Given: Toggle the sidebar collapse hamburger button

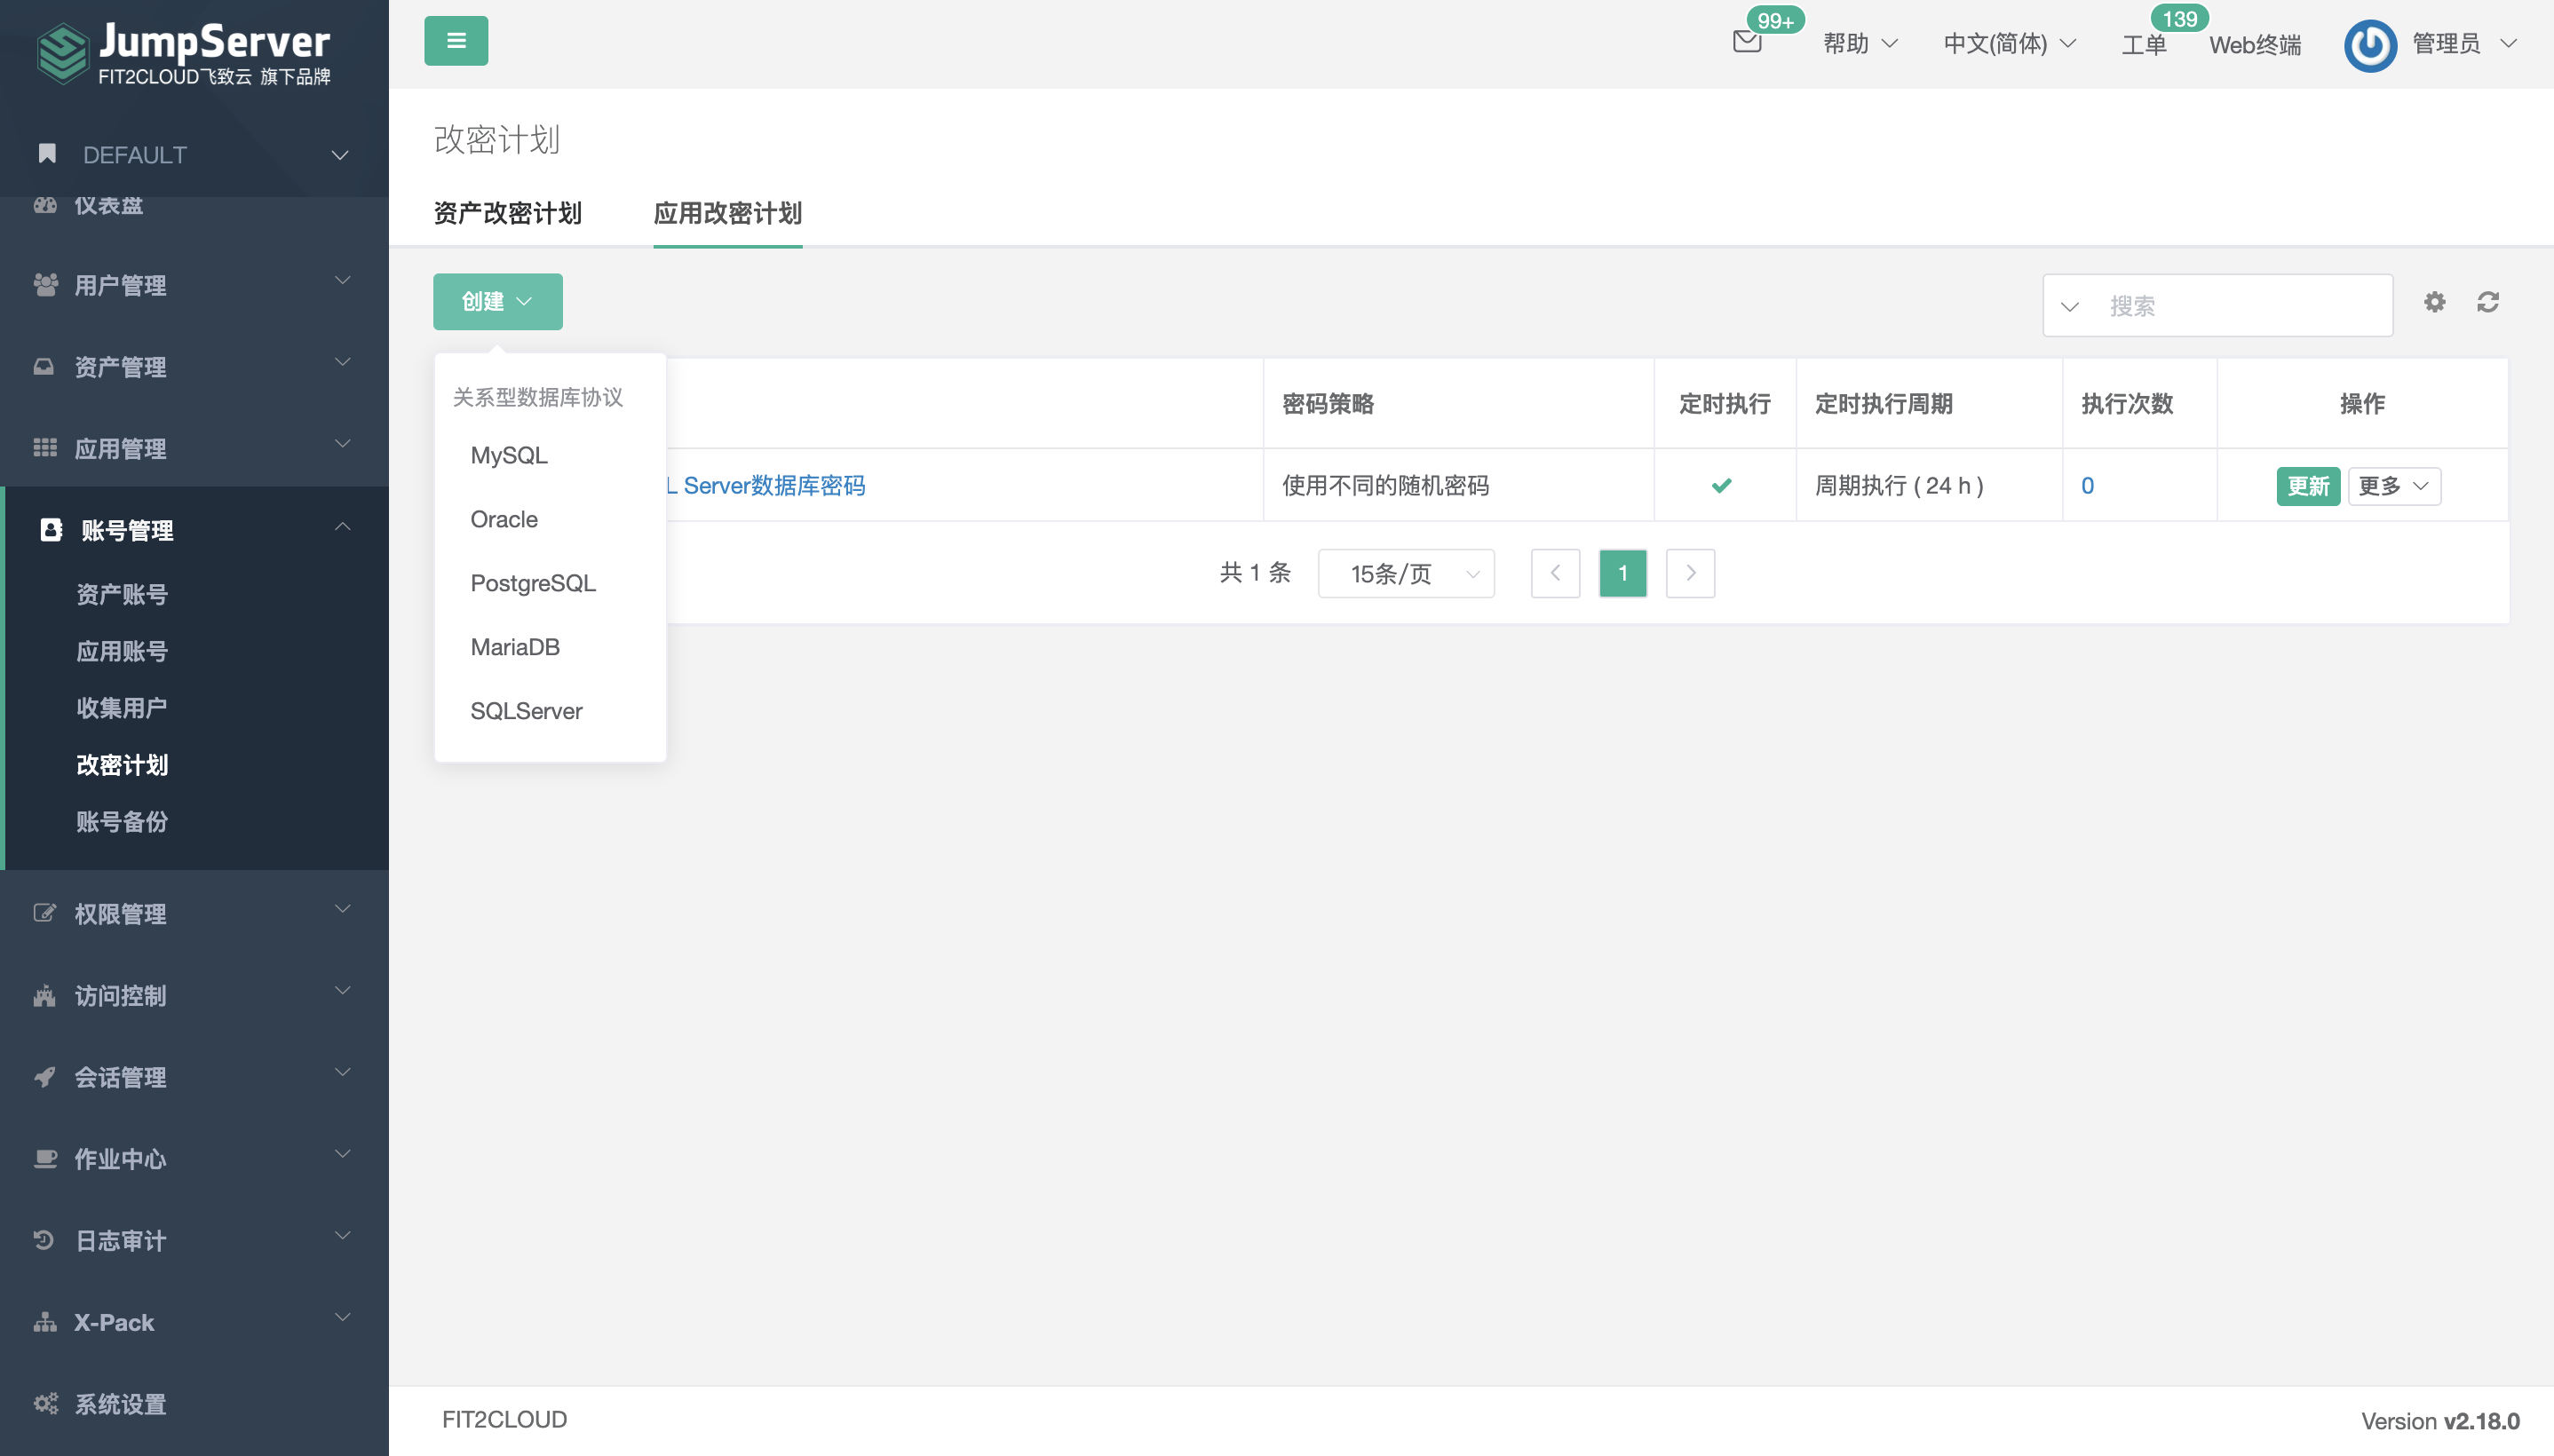Looking at the screenshot, I should 456,40.
